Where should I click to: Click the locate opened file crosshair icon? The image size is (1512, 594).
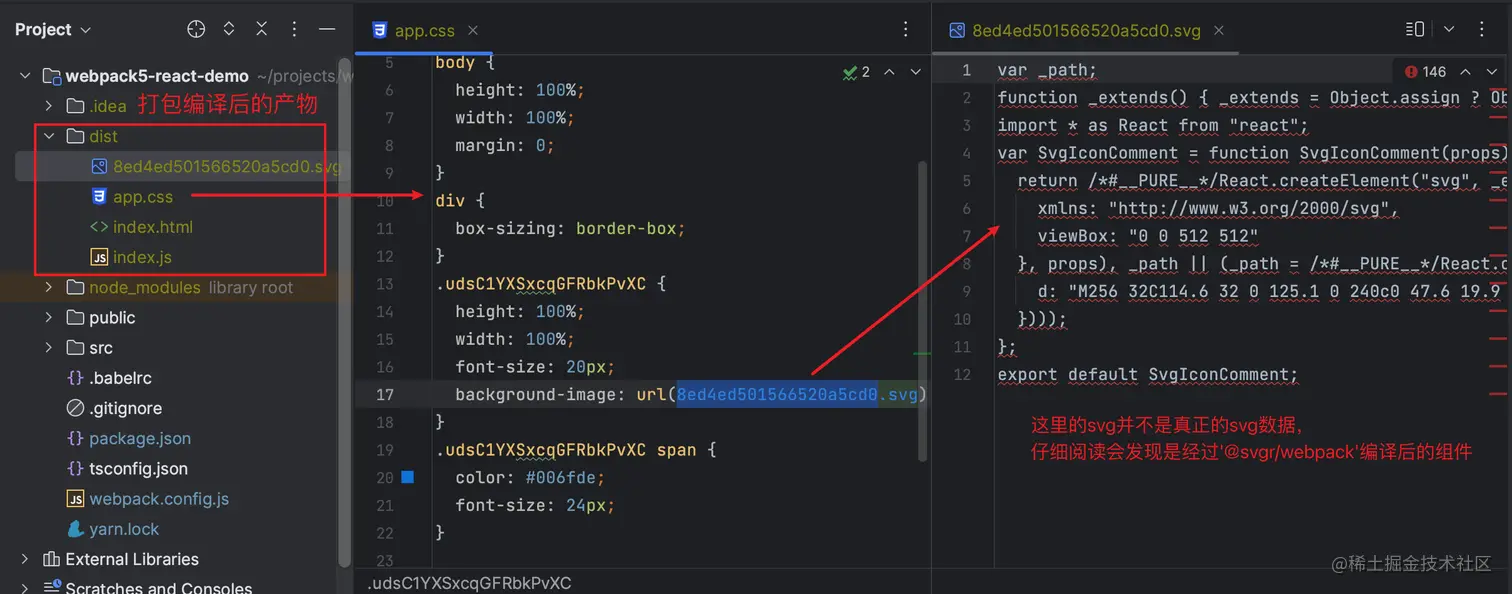click(196, 29)
